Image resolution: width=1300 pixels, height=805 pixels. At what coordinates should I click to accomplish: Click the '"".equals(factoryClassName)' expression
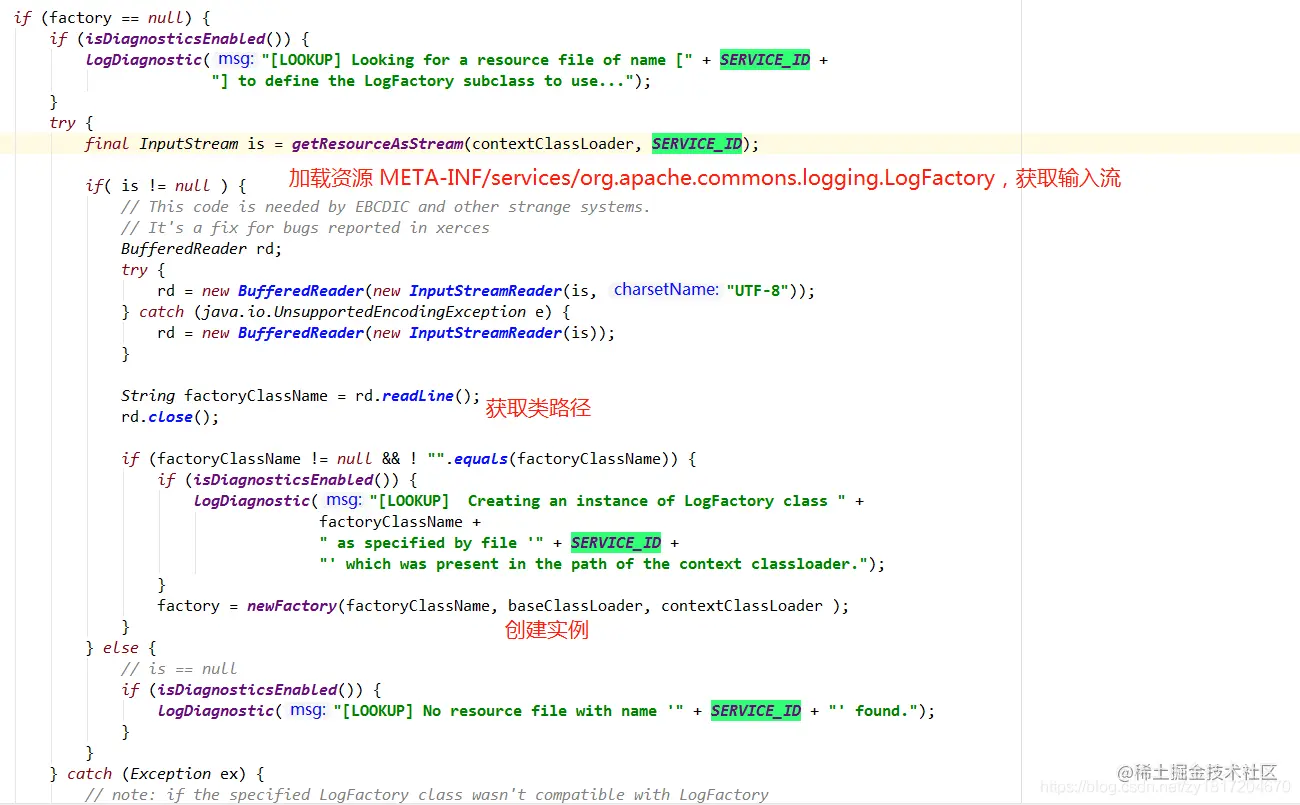point(556,459)
